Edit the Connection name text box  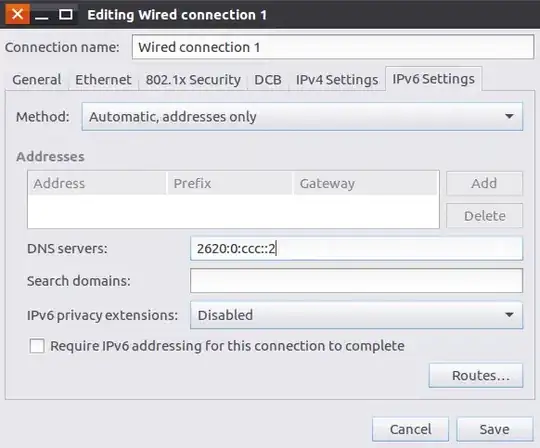tap(333, 47)
